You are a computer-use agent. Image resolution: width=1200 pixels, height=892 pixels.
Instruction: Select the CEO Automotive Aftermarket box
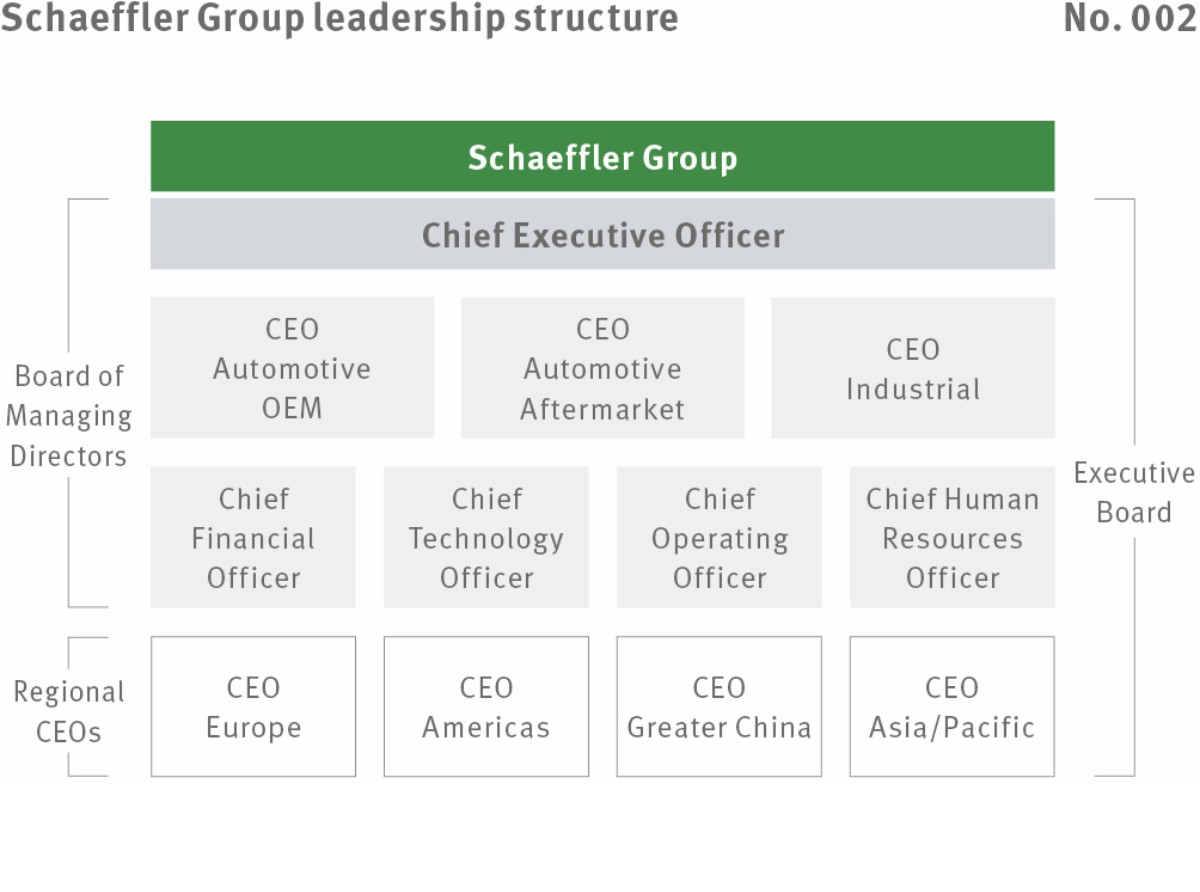pyautogui.click(x=602, y=368)
